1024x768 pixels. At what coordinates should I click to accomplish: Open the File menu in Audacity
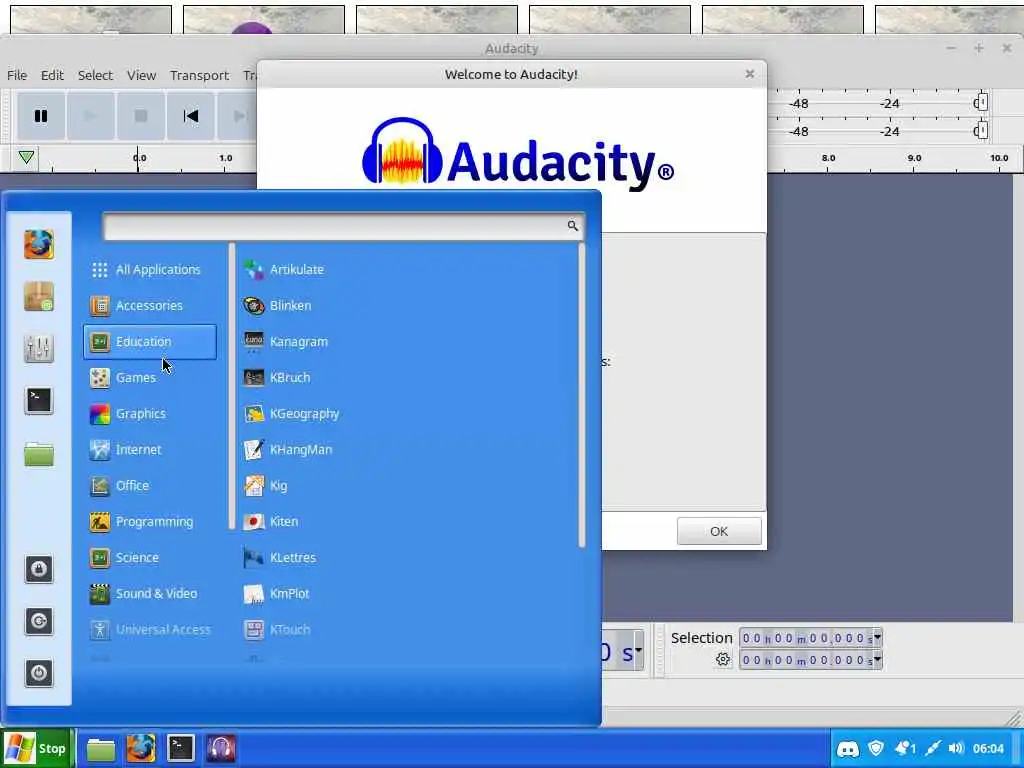tap(17, 75)
